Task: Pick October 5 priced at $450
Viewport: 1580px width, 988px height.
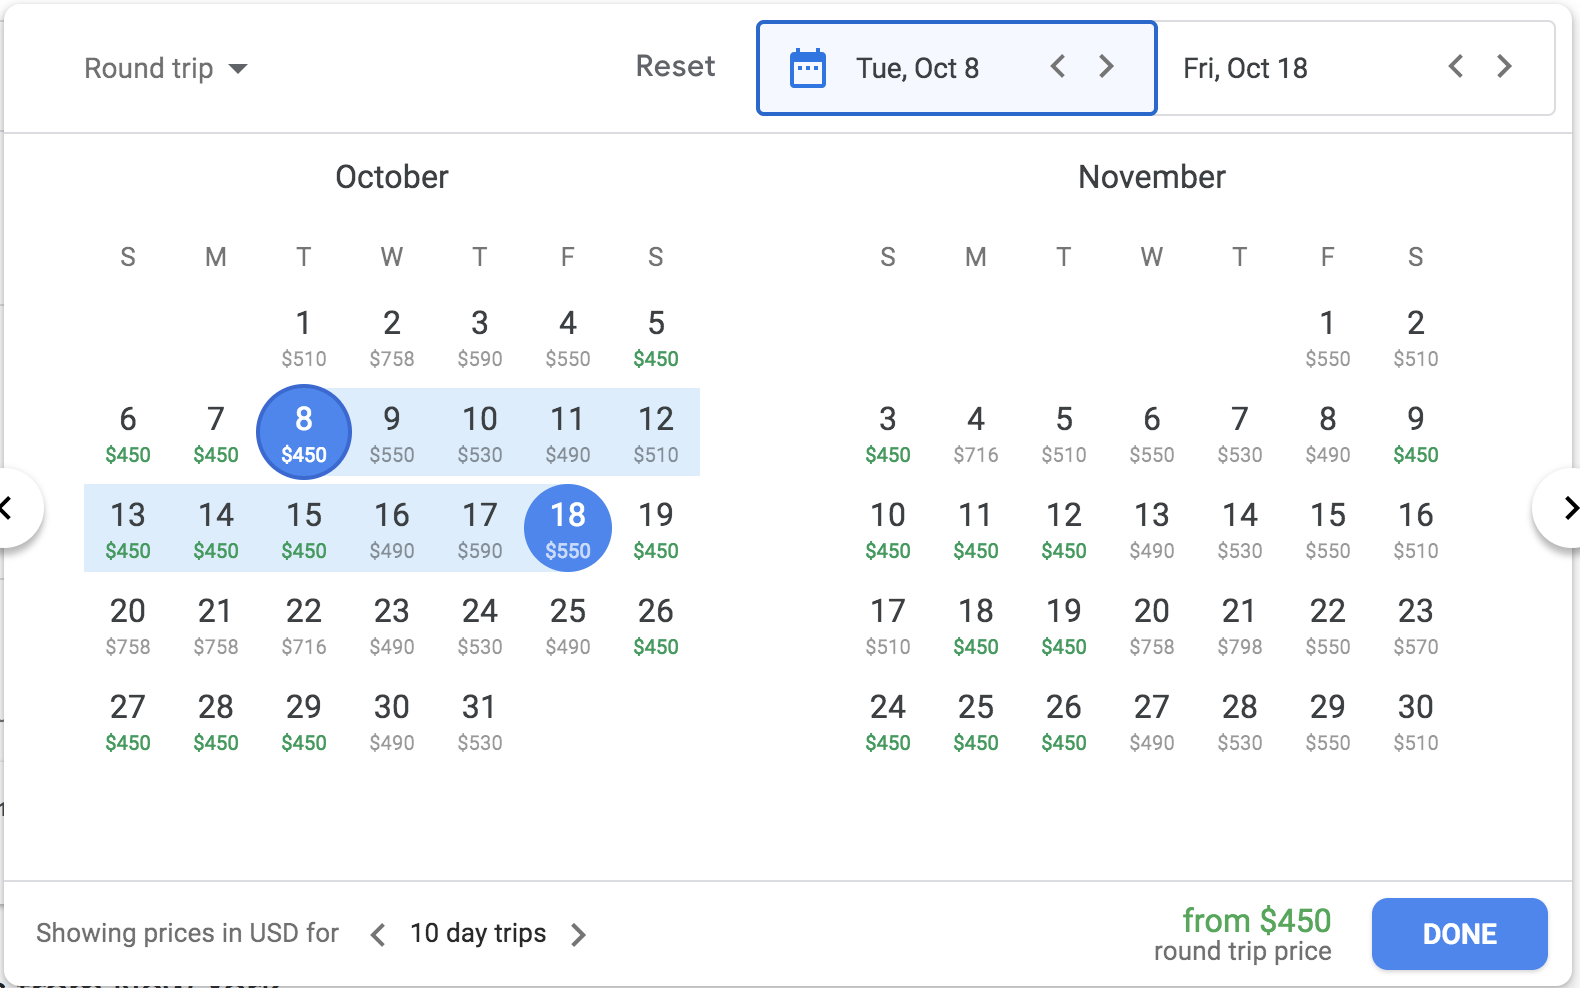Action: (x=656, y=337)
